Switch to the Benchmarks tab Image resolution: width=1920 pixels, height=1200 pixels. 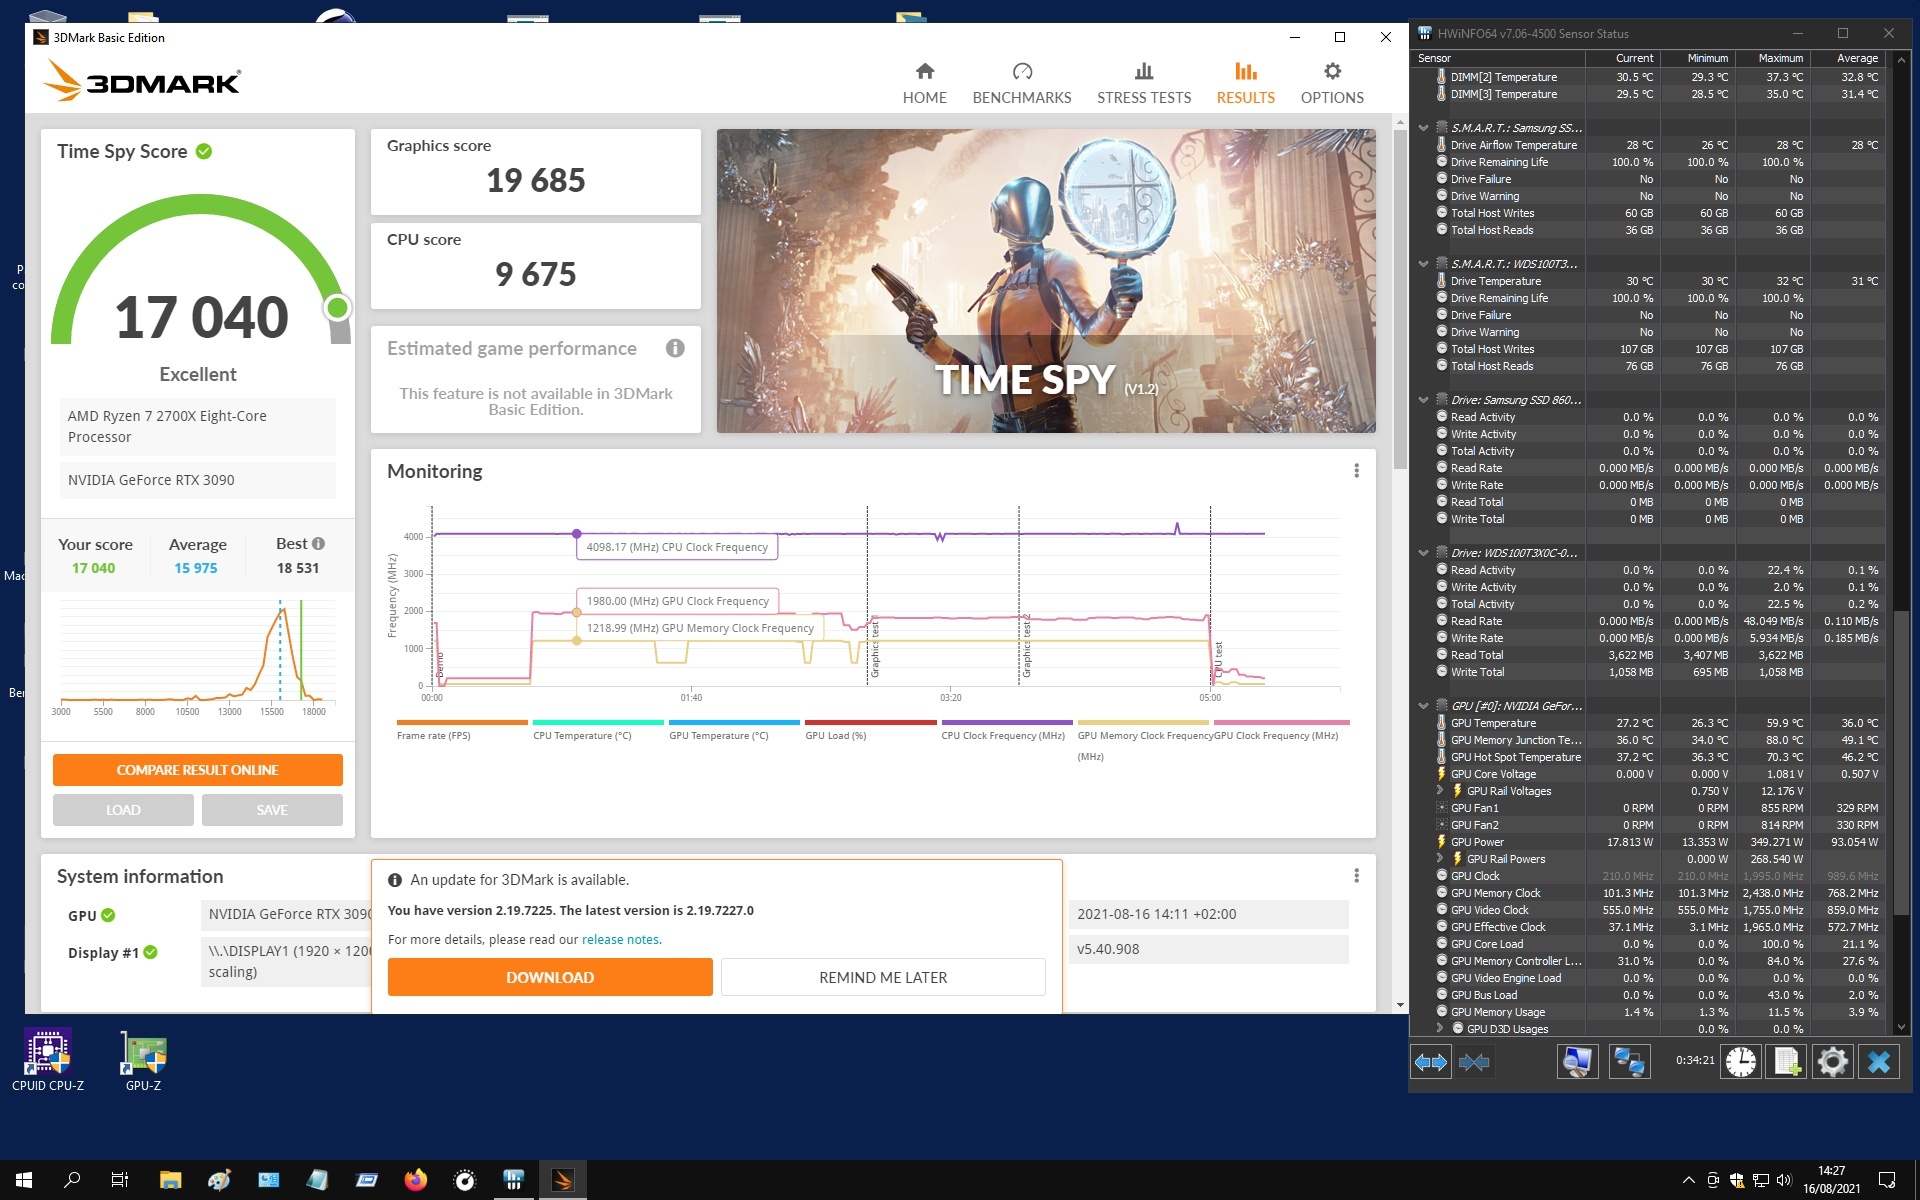(1021, 83)
